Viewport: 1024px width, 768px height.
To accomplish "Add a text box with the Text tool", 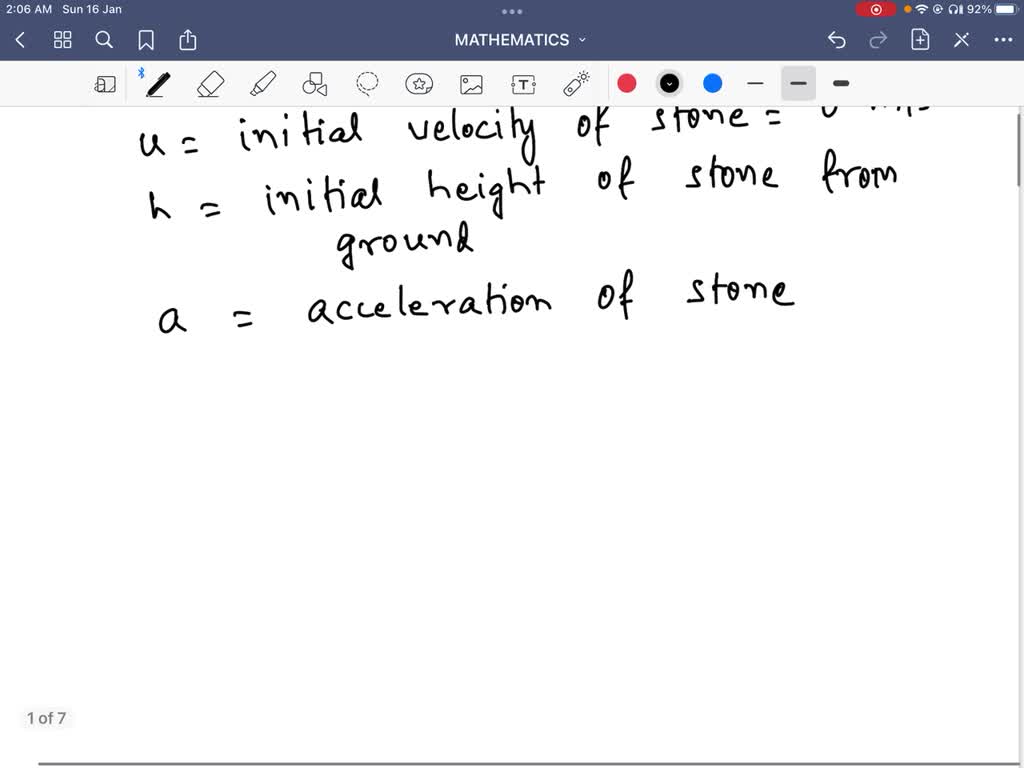I will [523, 83].
